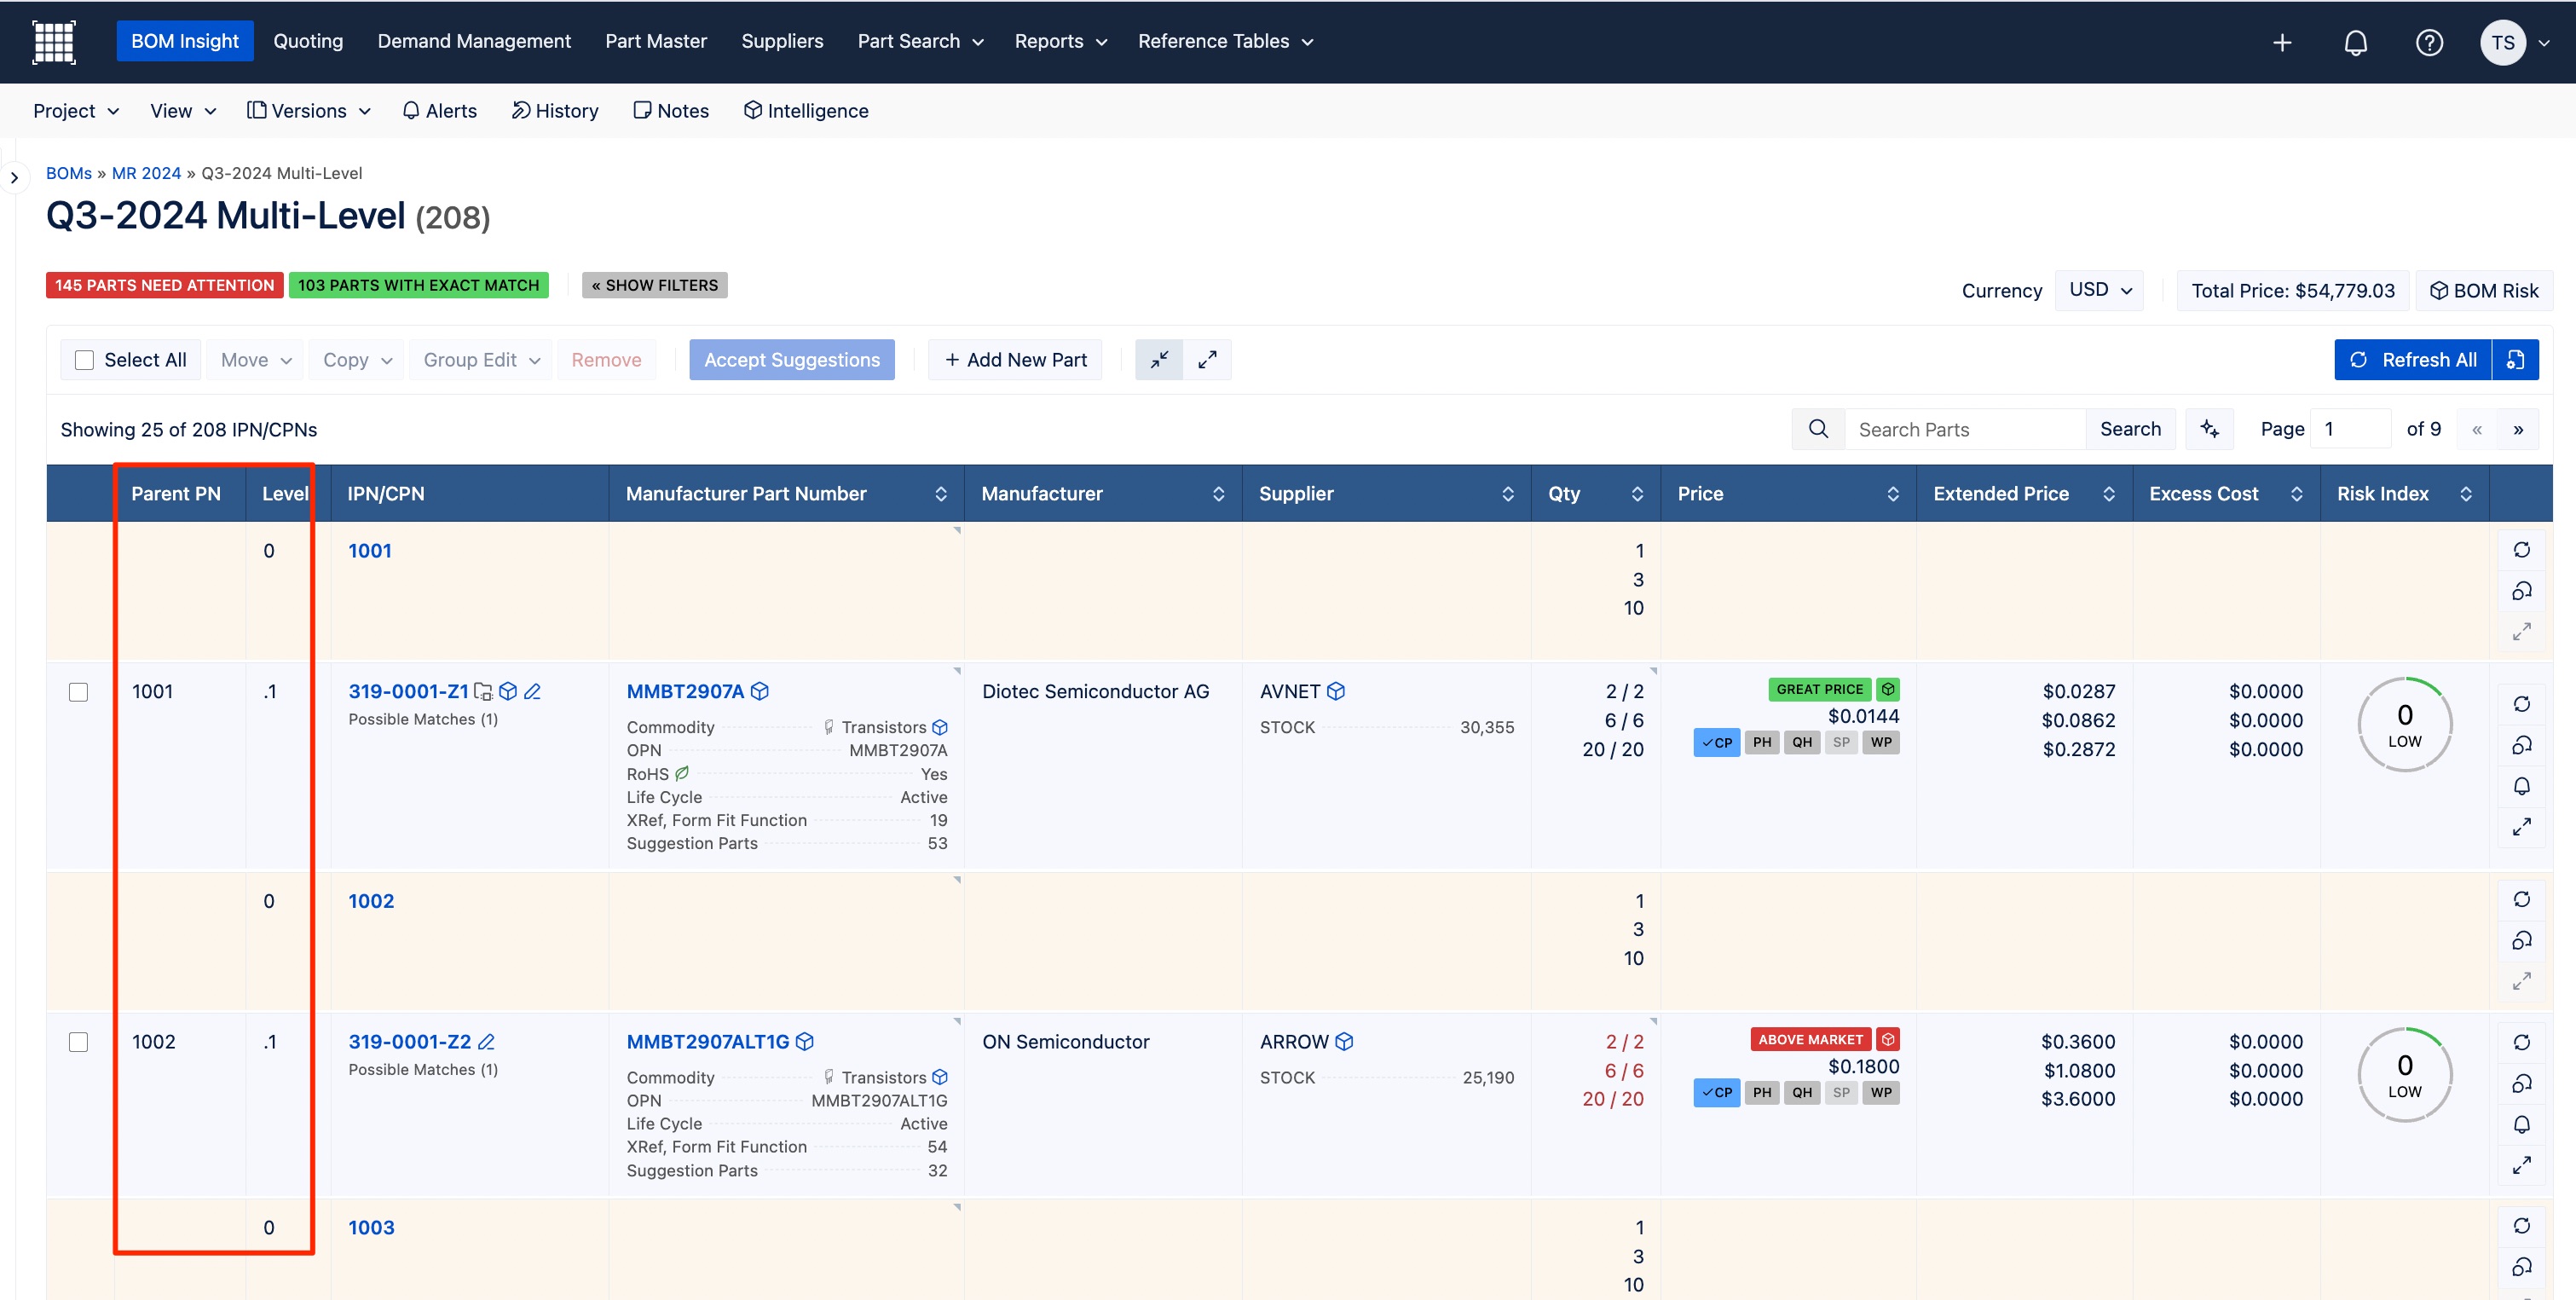The width and height of the screenshot is (2576, 1300).
Task: Click risk index gauge for MMBT2907ALT1G row
Action: [x=2405, y=1075]
